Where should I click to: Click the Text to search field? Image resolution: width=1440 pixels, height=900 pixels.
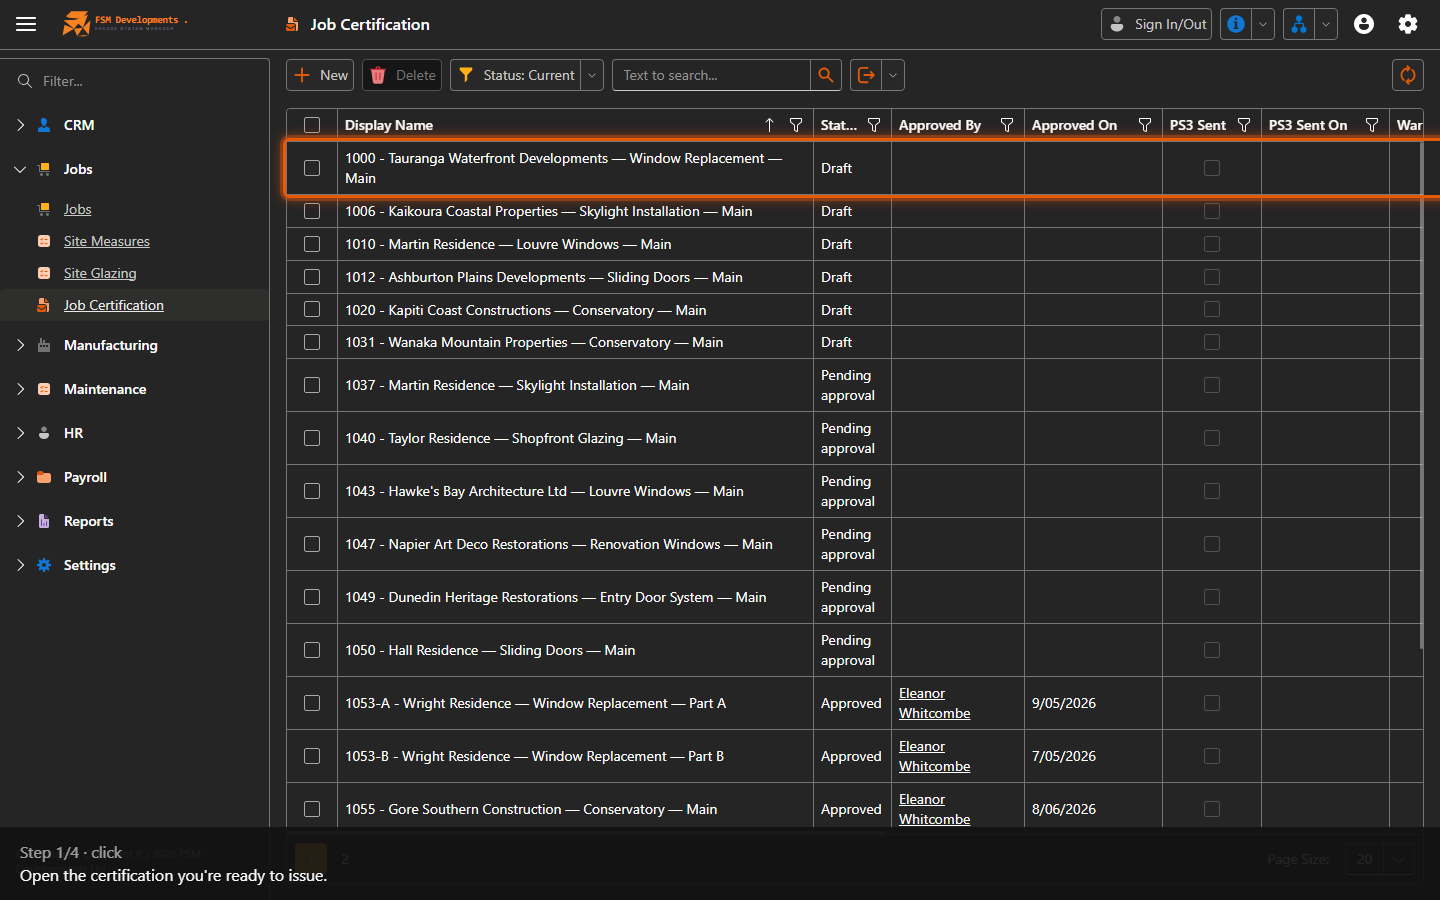(711, 75)
